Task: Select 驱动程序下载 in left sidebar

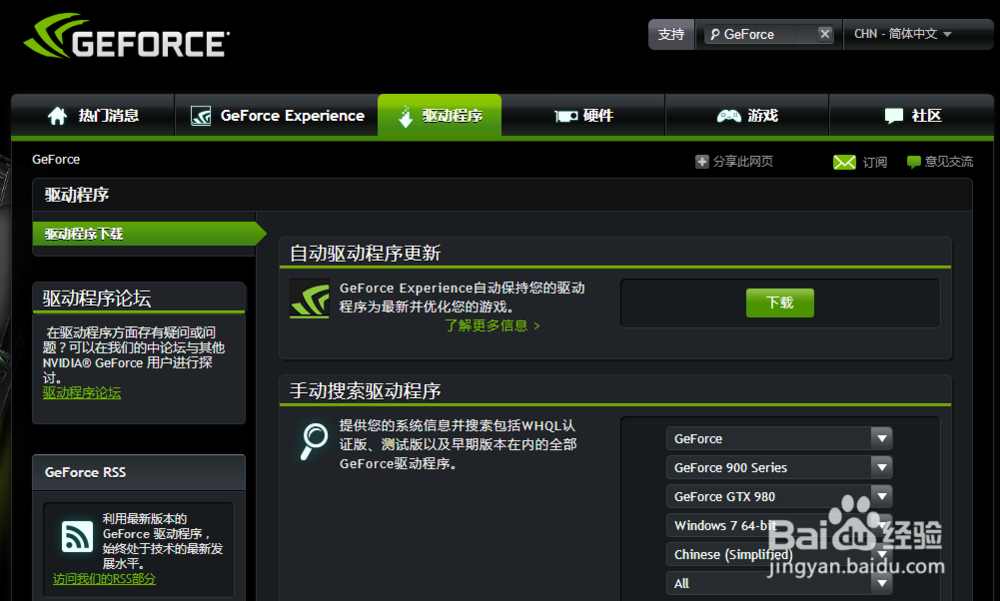Action: coord(149,234)
